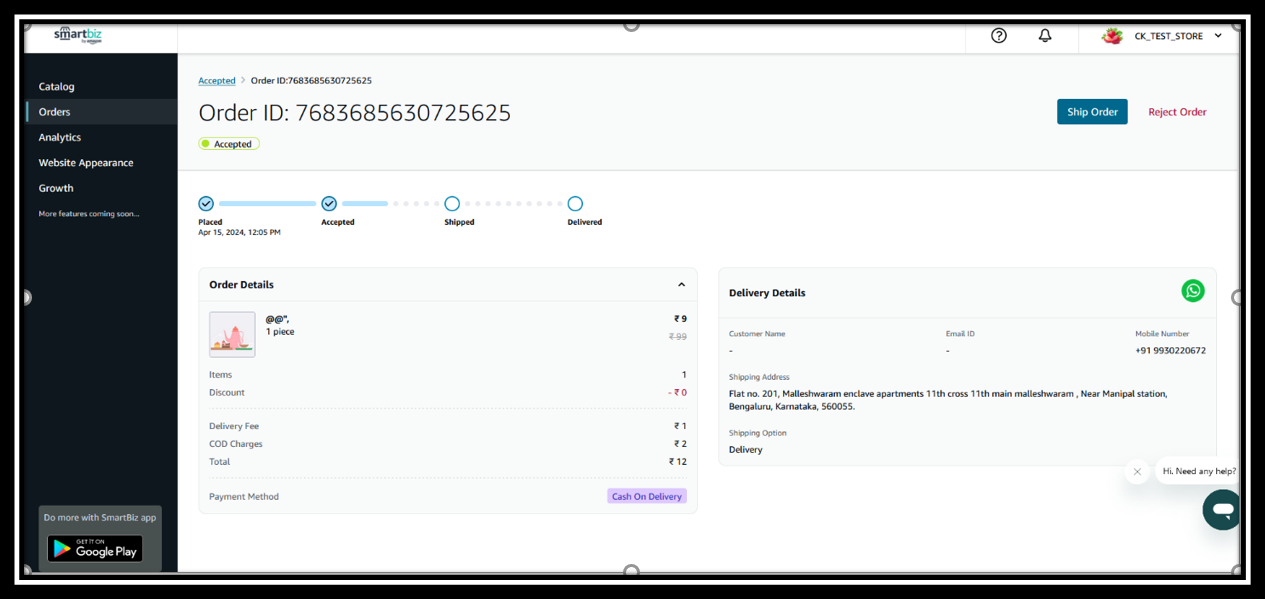Click the struck-through price ₹ 99
Image resolution: width=1265 pixels, height=599 pixels.
pos(678,337)
